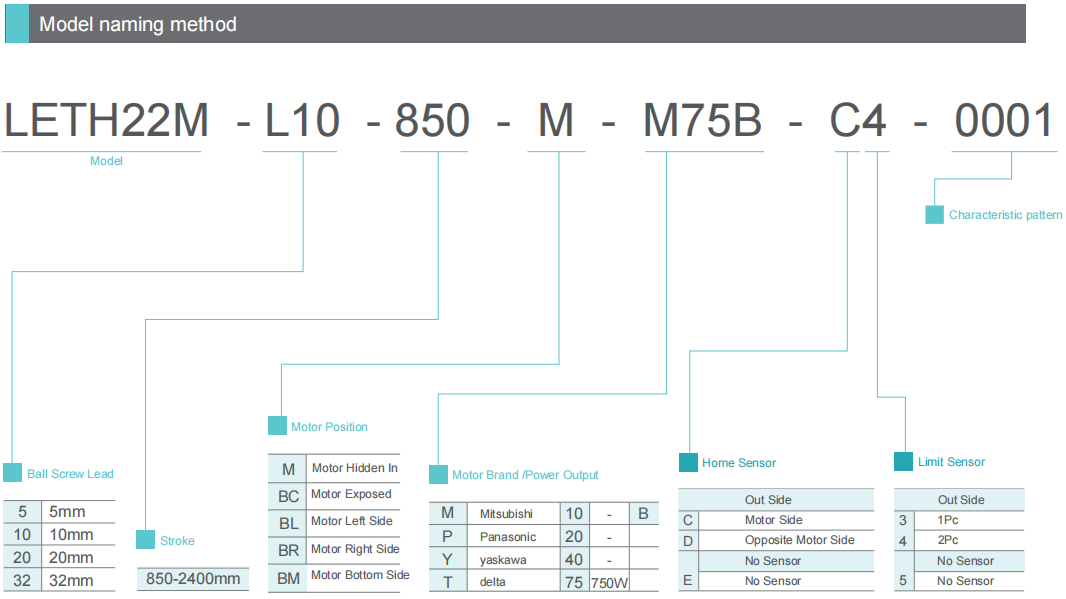1066x599 pixels.
Task: Select the 850-2400mm stroke range cell
Action: pyautogui.click(x=193, y=578)
